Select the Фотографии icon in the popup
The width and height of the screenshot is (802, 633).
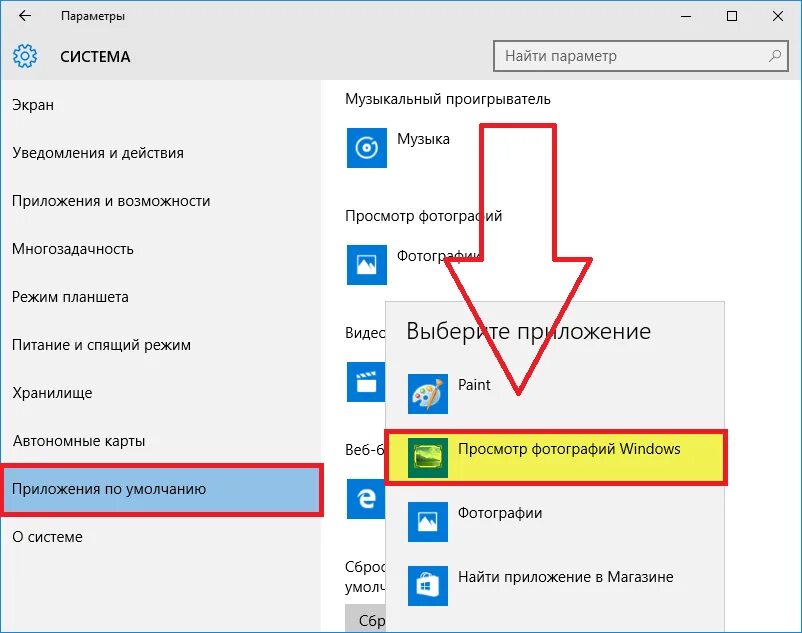428,522
